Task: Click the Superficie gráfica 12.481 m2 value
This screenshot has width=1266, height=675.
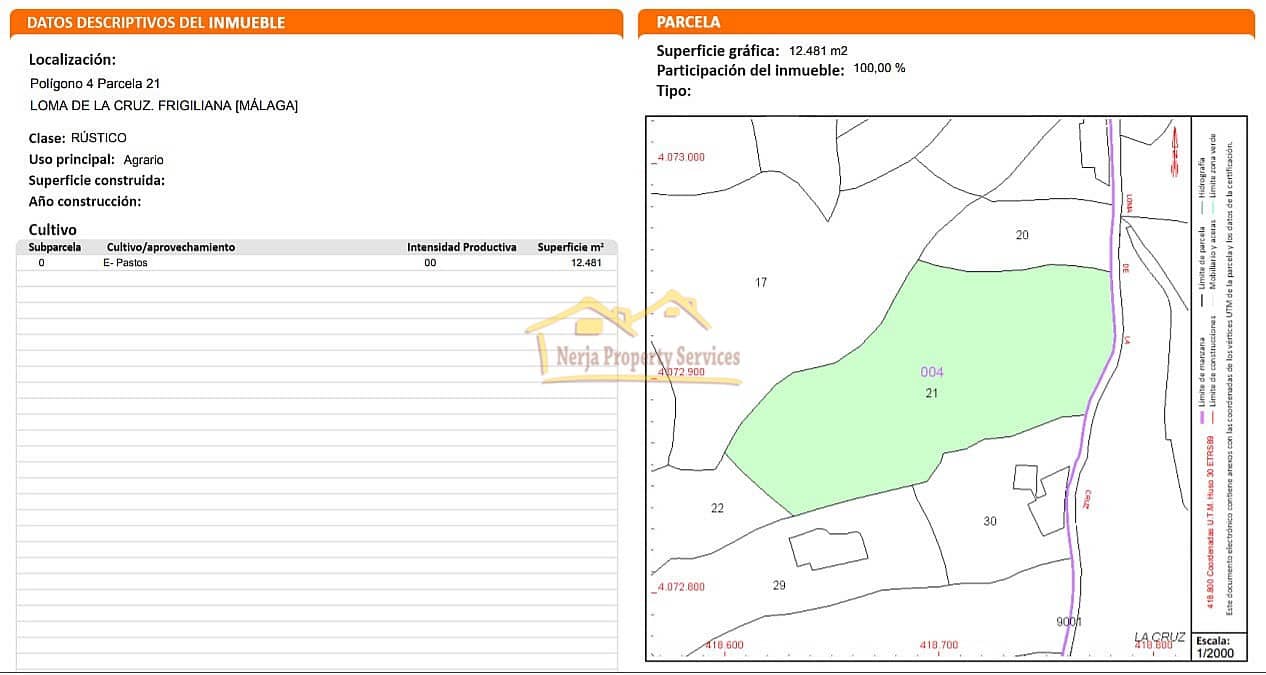Action: [820, 47]
